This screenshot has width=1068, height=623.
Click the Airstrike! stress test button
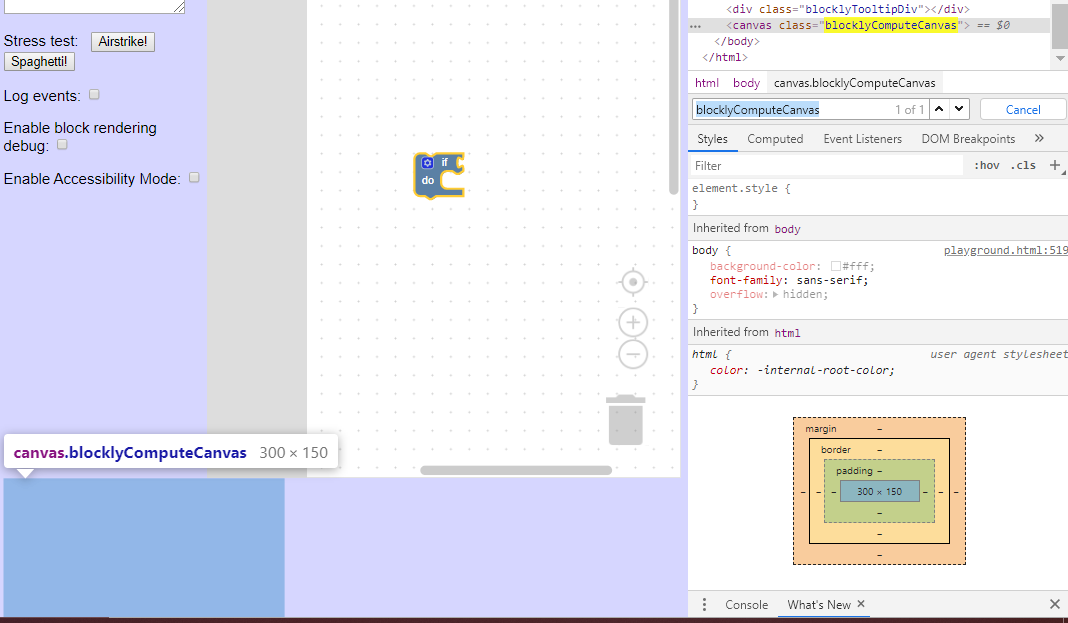coord(122,41)
